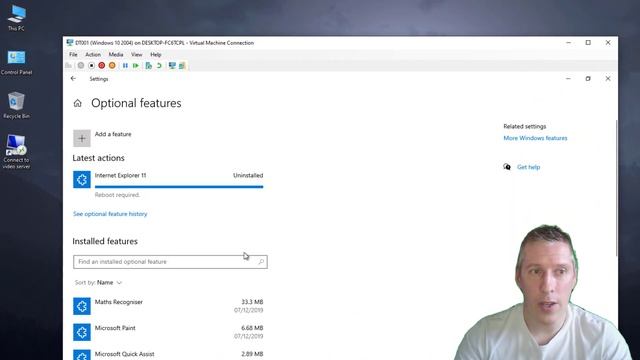
Task: Open Settings home via the house icon
Action: (78, 104)
